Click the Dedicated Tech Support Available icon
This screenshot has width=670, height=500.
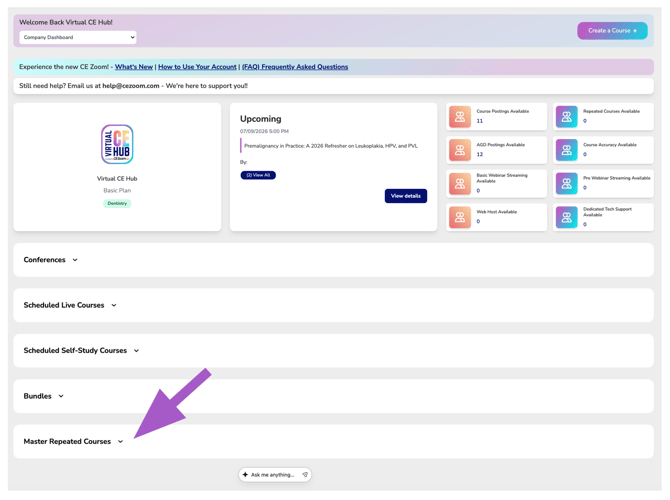567,217
